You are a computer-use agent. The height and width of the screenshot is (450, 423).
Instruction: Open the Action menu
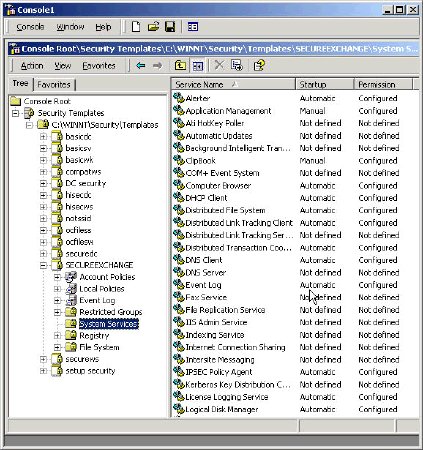[32, 66]
